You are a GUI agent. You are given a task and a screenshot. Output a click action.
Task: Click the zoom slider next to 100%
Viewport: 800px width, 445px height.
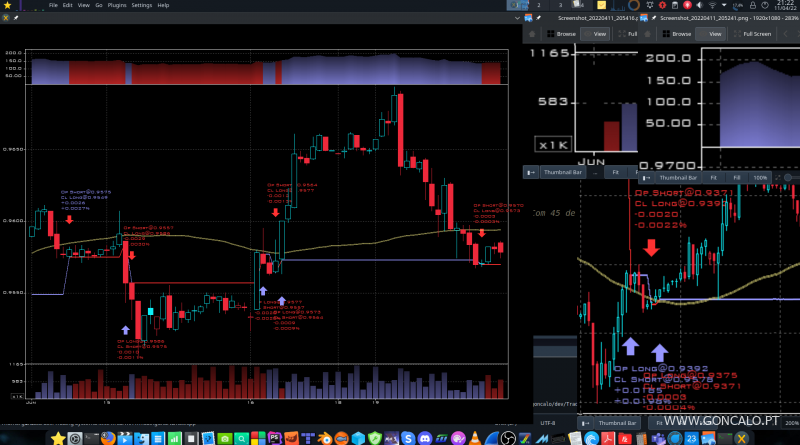coord(790,177)
